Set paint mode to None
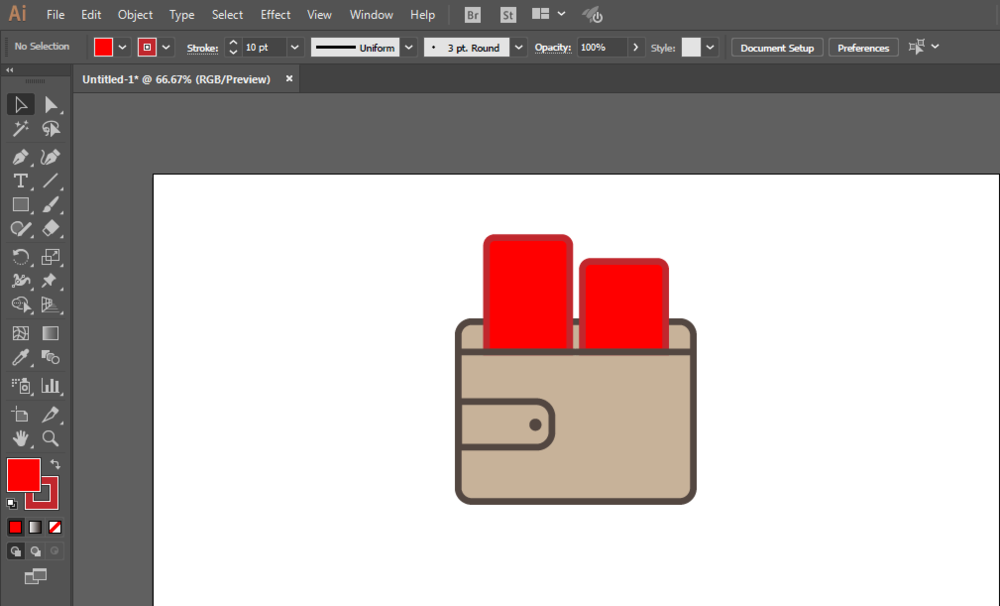The width and height of the screenshot is (1000, 606). 56,527
